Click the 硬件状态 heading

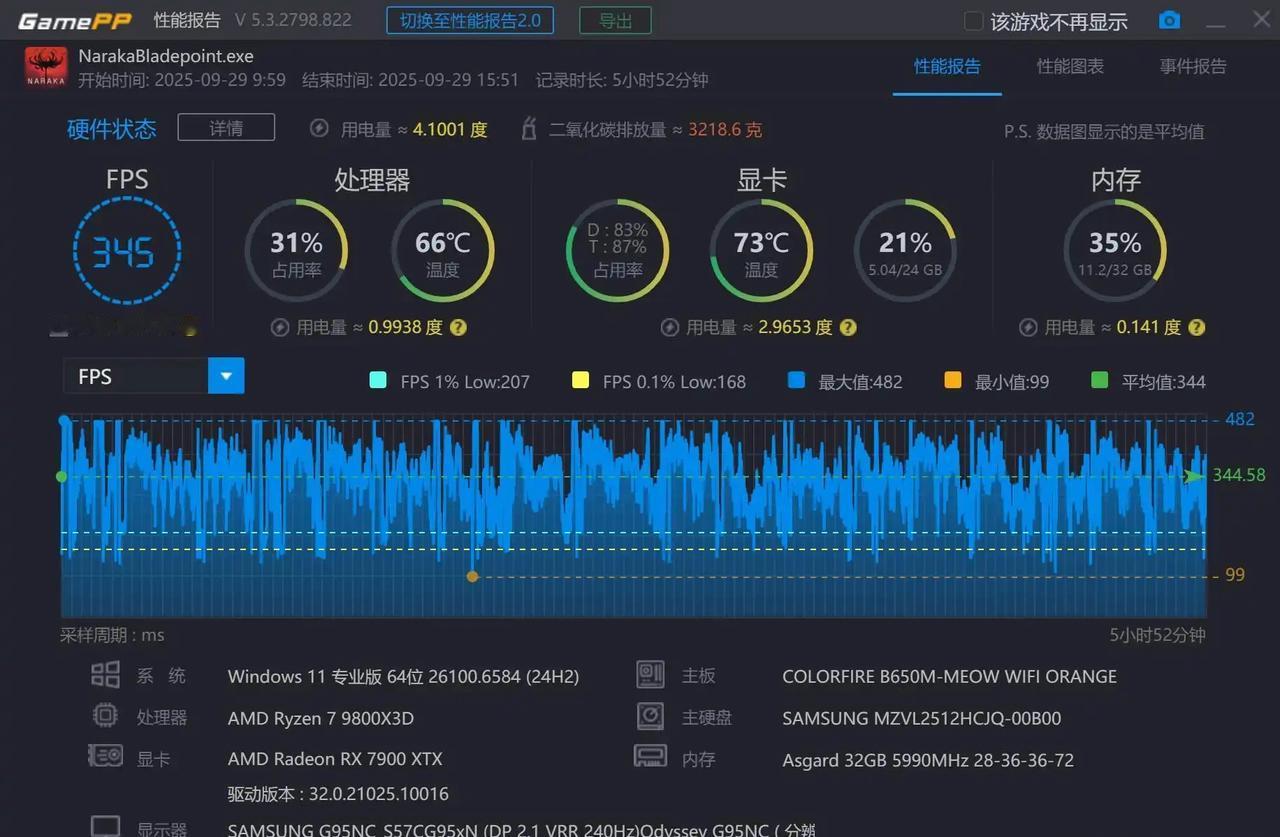pyautogui.click(x=112, y=129)
